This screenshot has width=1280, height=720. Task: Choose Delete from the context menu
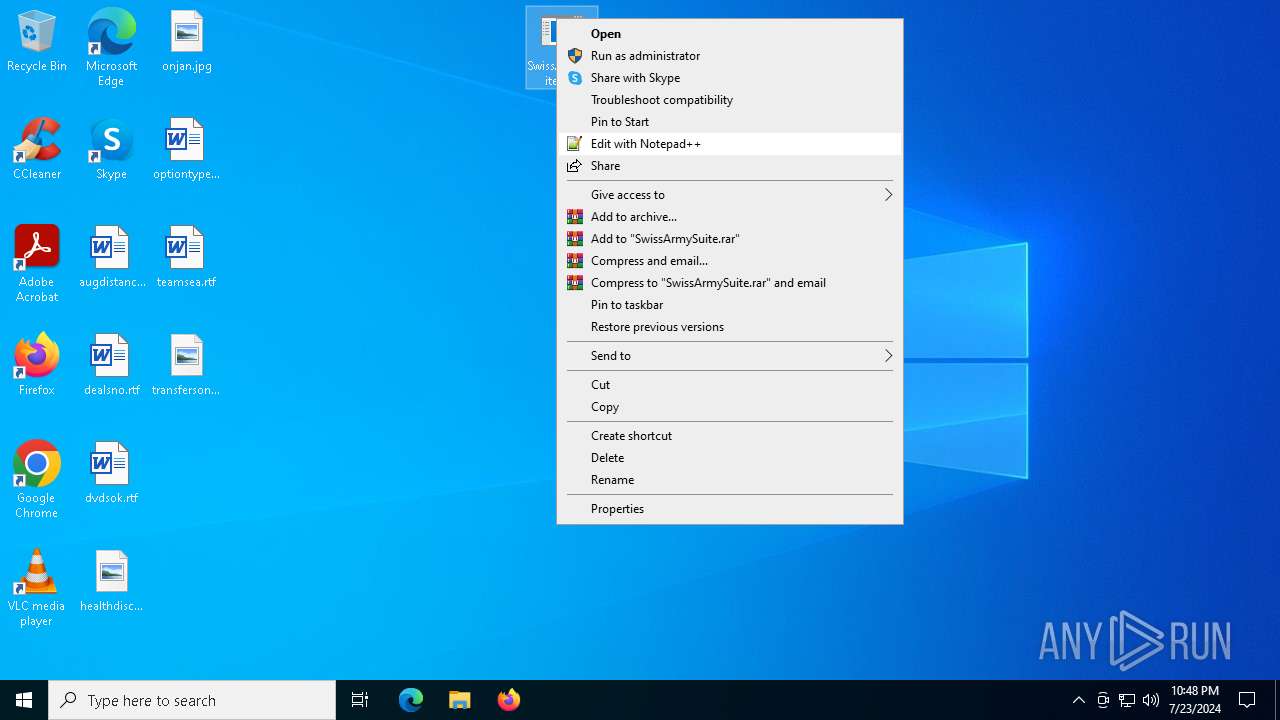[x=730, y=458]
